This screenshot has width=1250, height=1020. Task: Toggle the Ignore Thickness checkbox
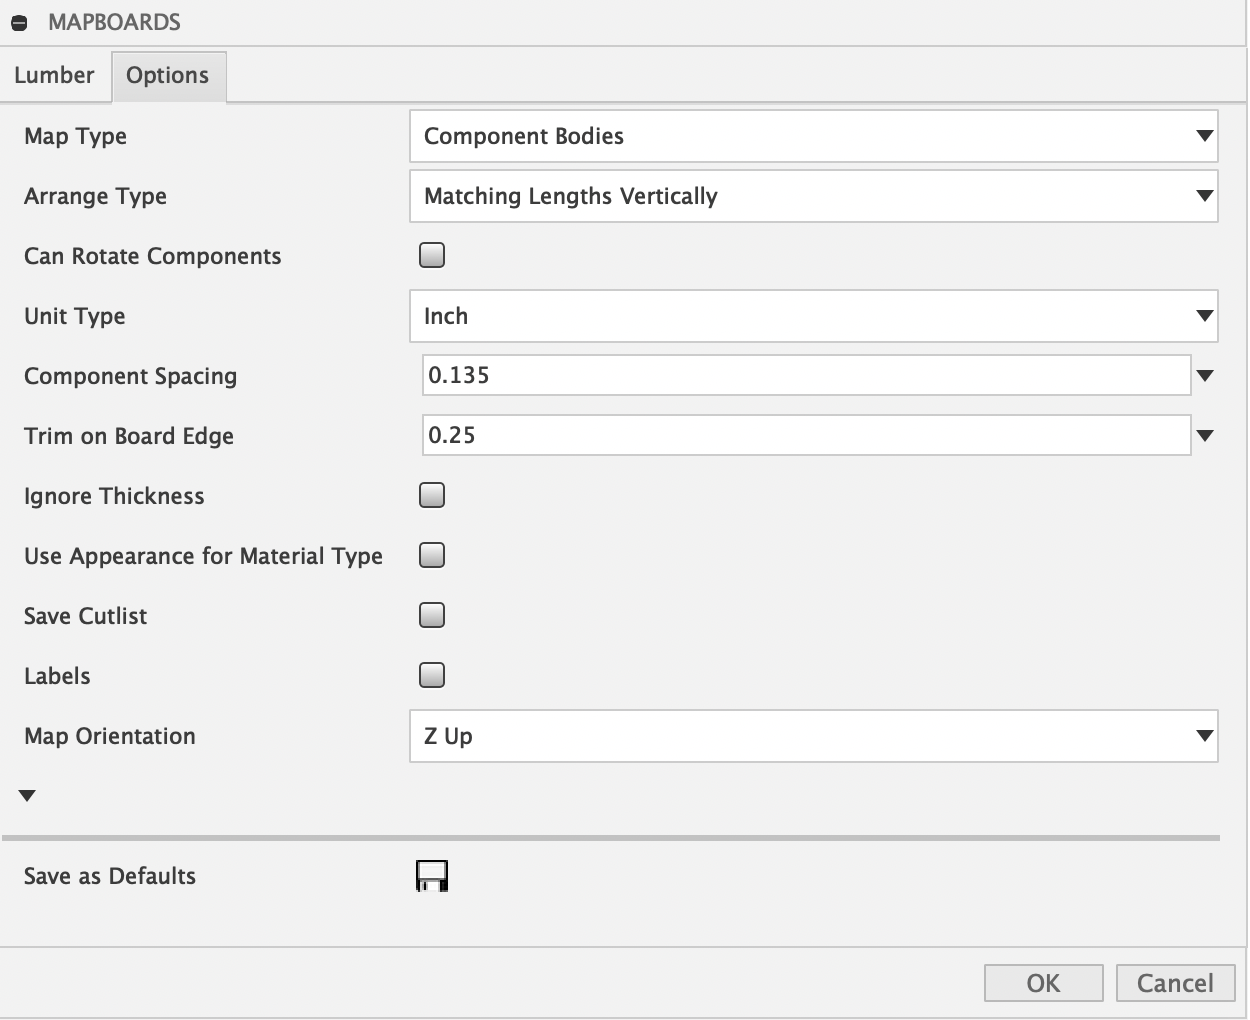coord(432,496)
